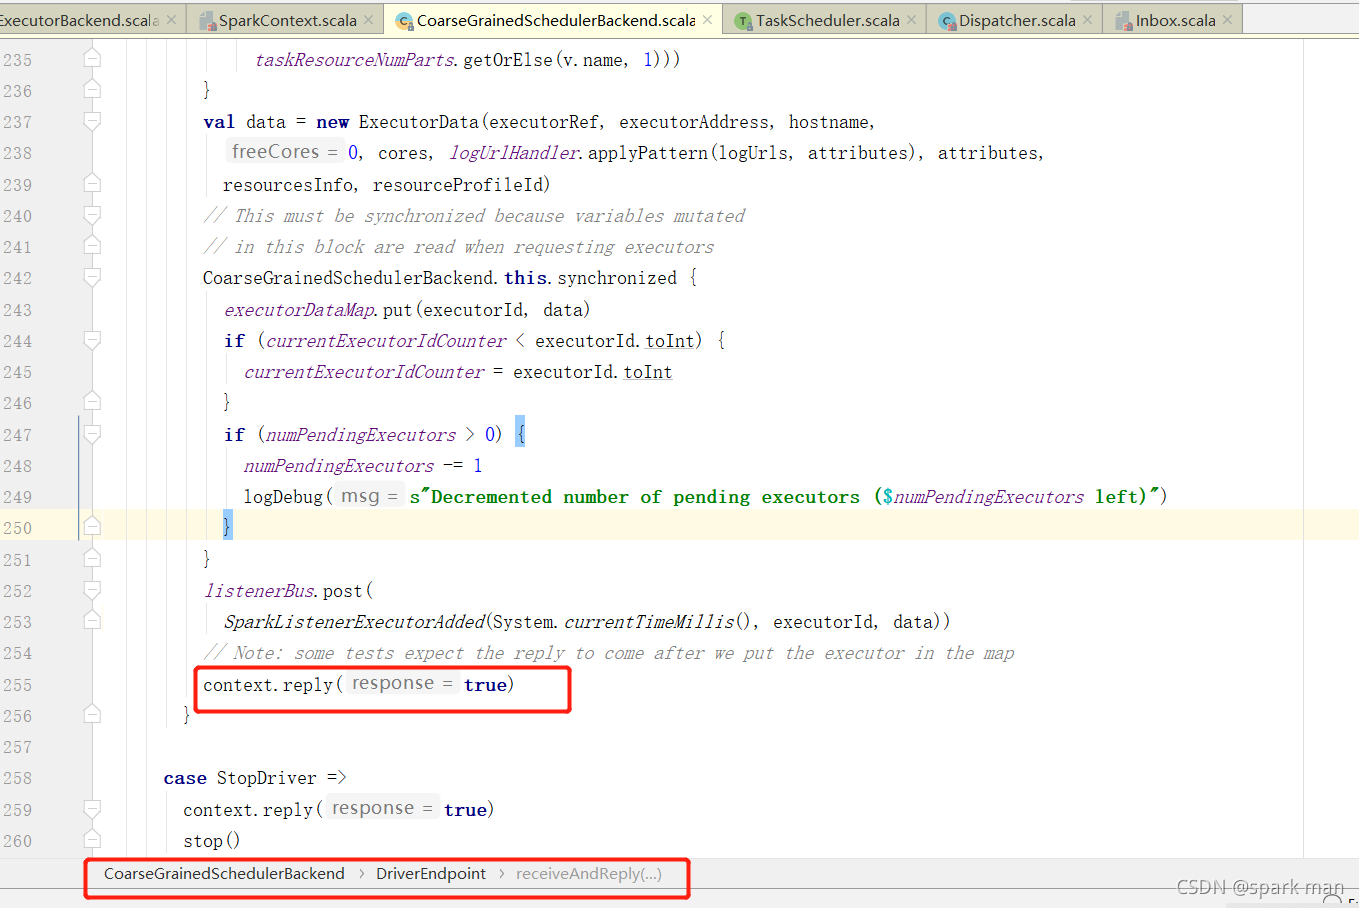Toggle the fold marker at line 256

[x=92, y=716]
